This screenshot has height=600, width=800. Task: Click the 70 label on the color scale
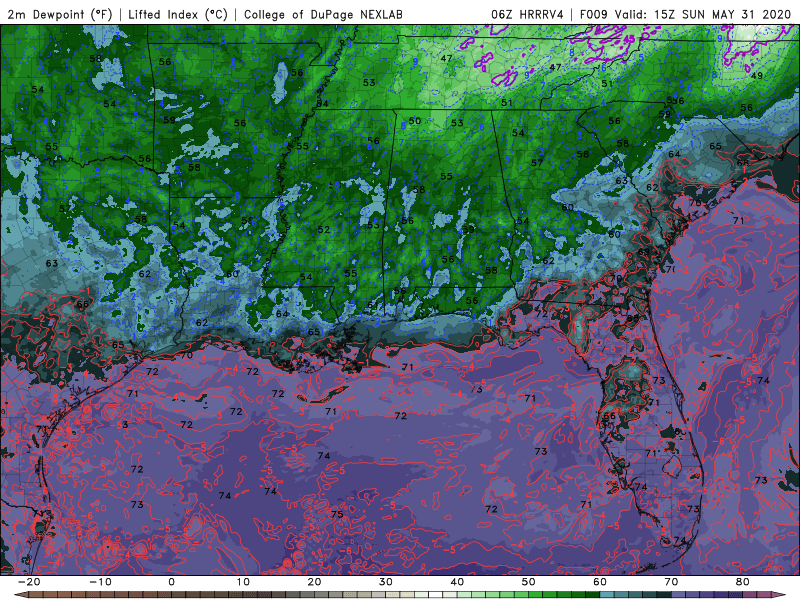671,582
